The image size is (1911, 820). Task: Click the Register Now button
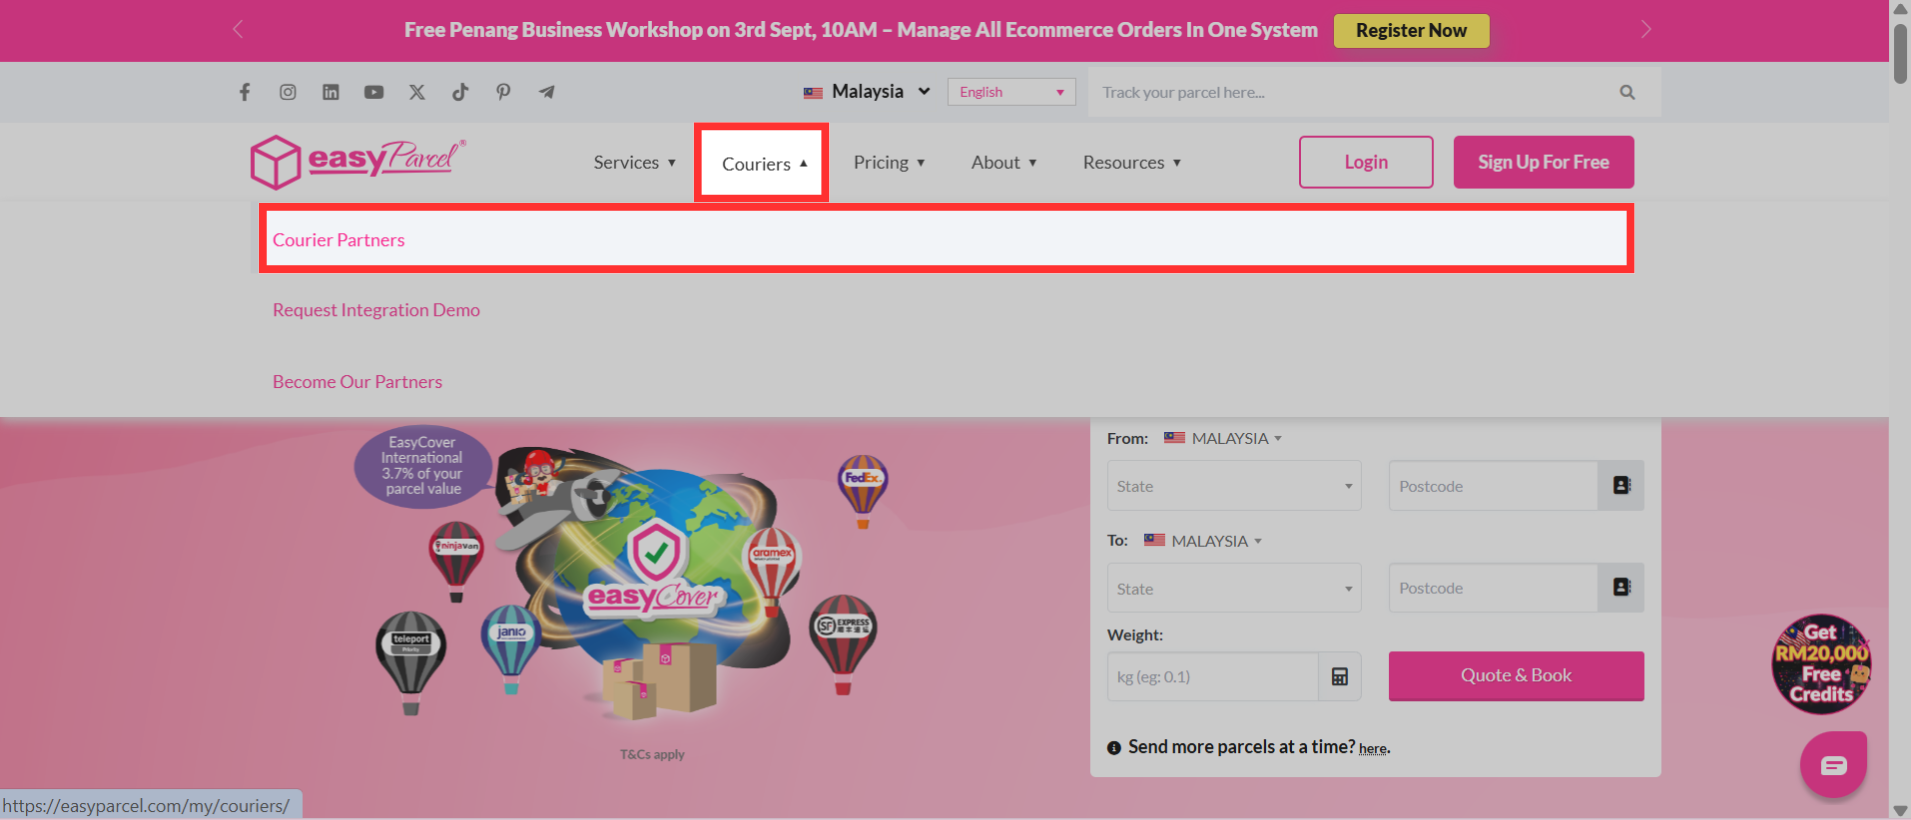pyautogui.click(x=1411, y=30)
